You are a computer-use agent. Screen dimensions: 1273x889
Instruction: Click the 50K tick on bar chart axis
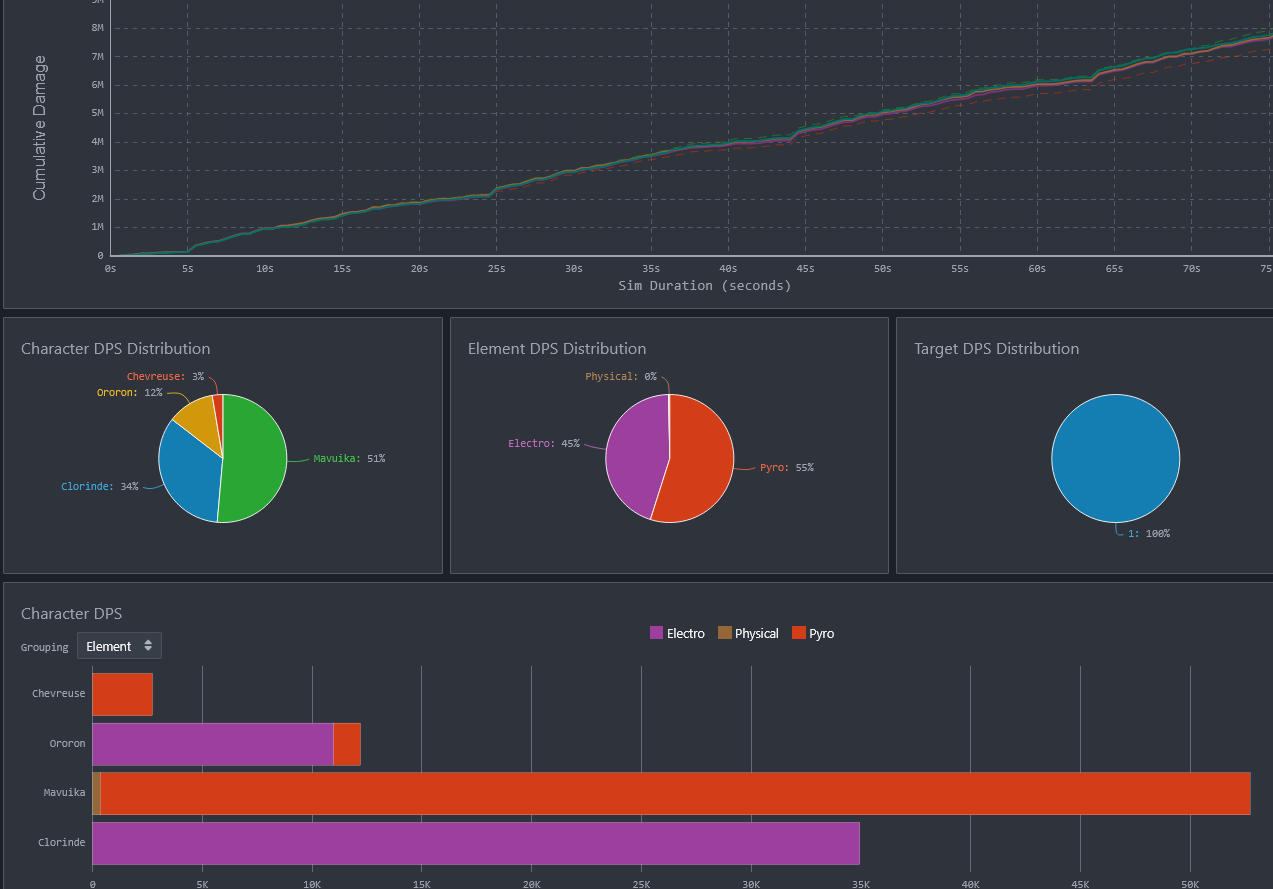click(1190, 885)
